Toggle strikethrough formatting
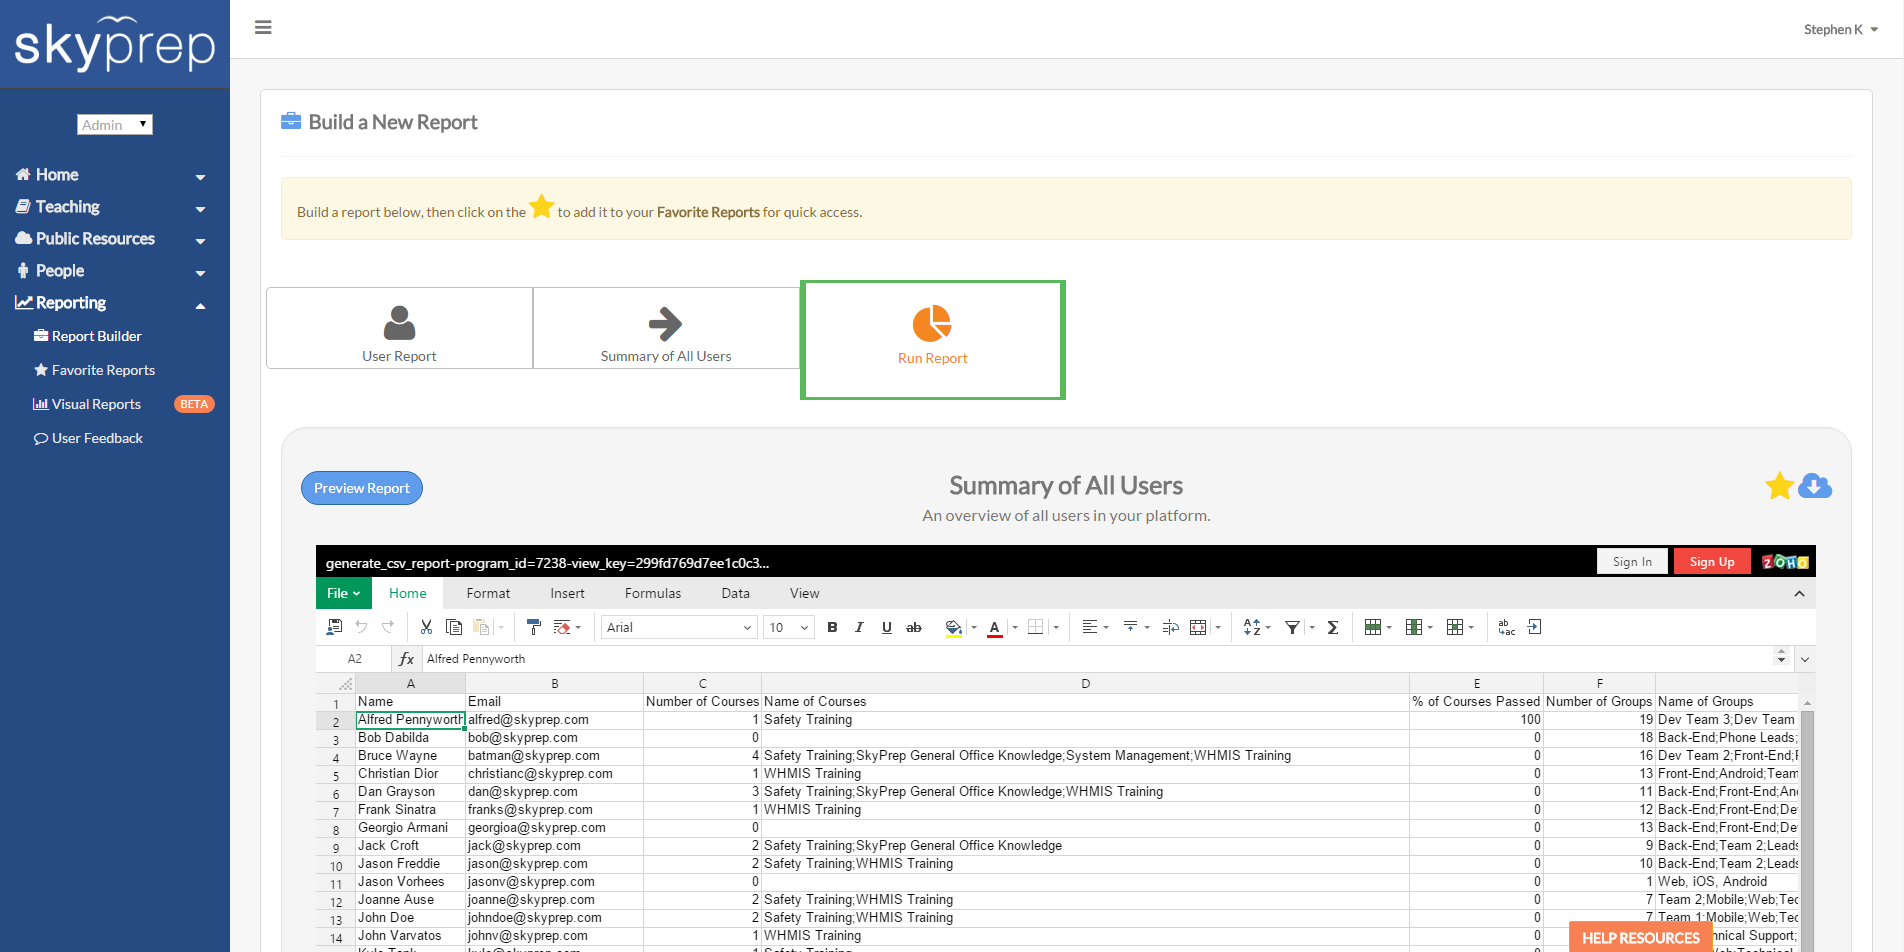Image resolution: width=1904 pixels, height=952 pixels. pyautogui.click(x=913, y=627)
